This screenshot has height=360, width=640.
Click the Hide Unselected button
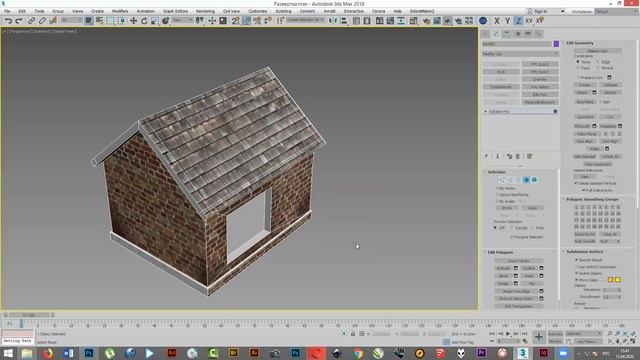click(597, 164)
